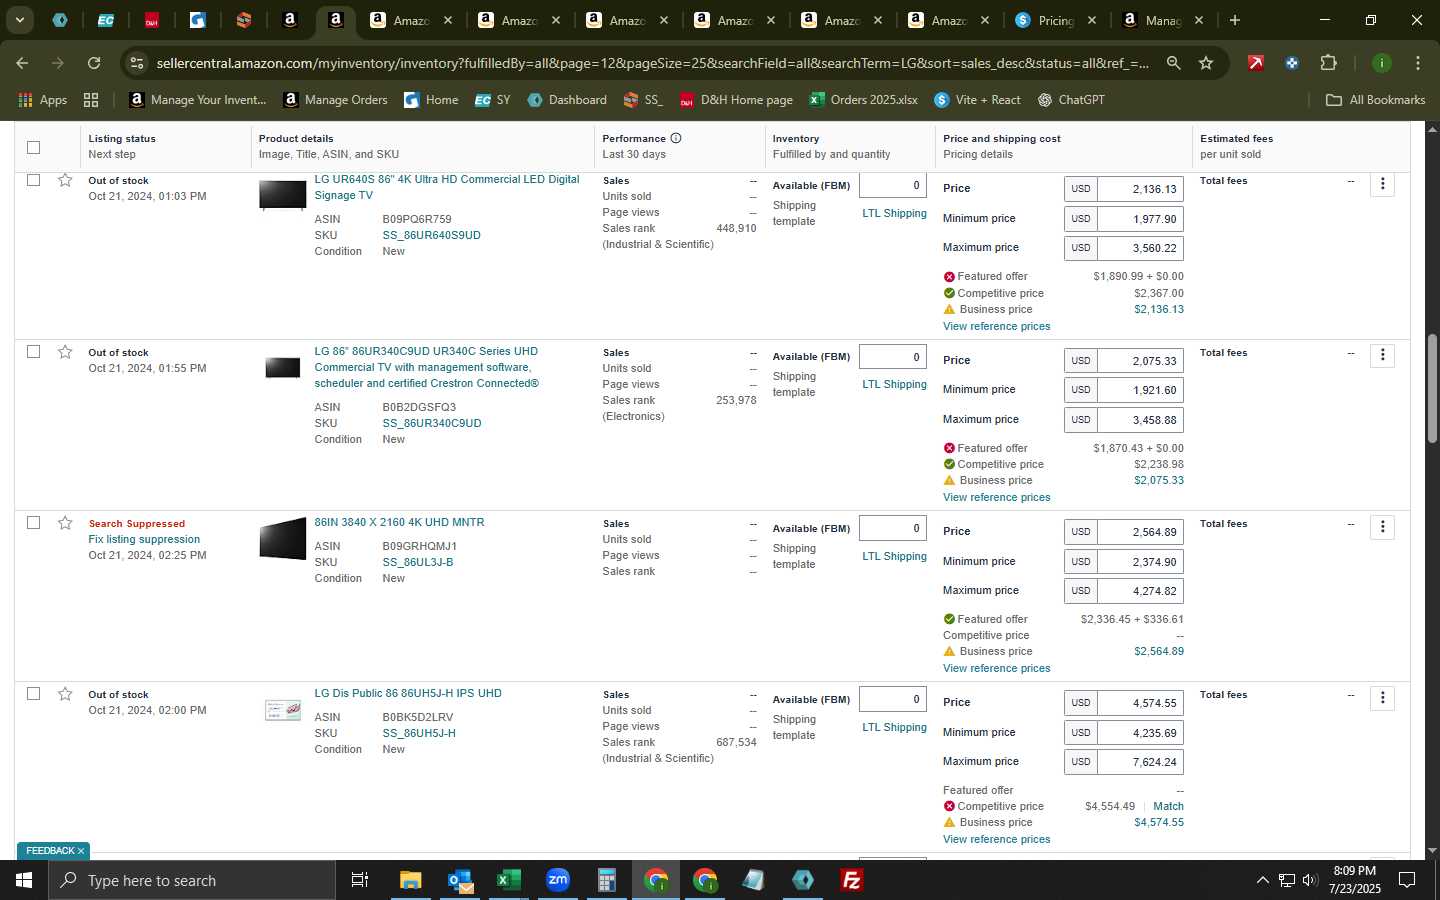Open the Chrome three-dot menu
Image resolution: width=1440 pixels, height=900 pixels.
(x=1418, y=63)
